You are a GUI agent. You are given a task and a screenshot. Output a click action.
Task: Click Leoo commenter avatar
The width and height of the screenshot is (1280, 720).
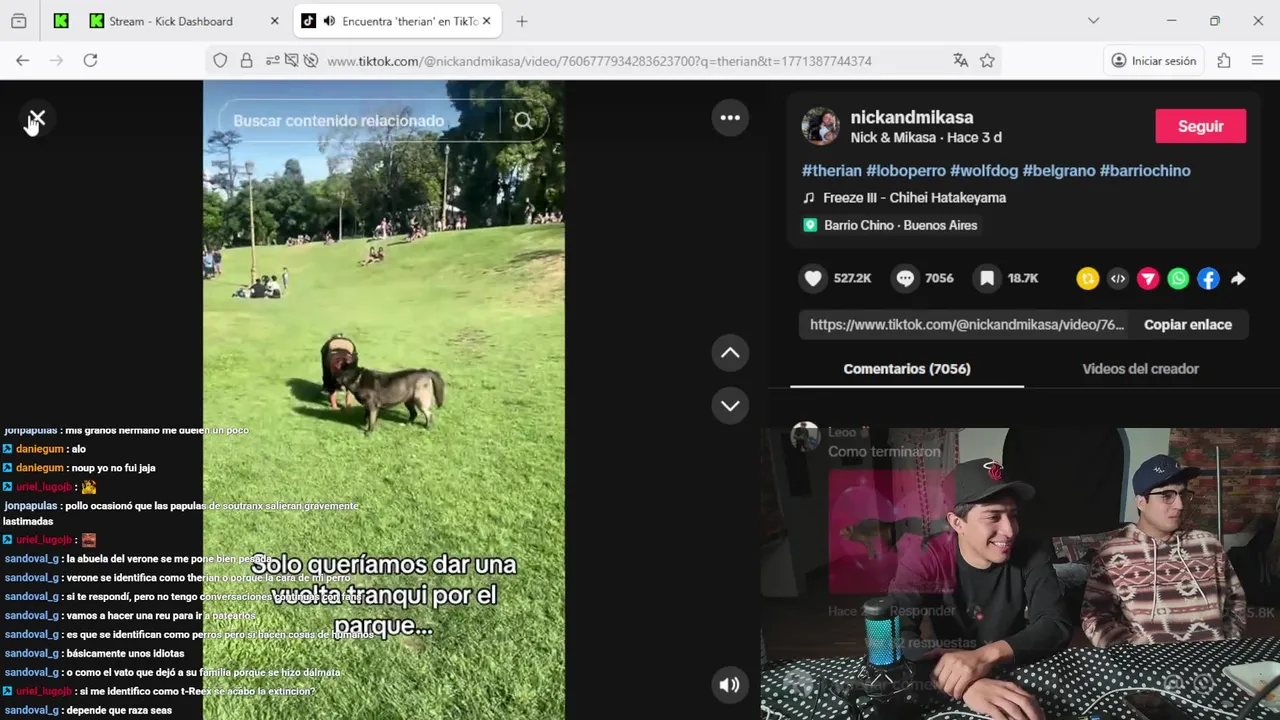(x=805, y=437)
